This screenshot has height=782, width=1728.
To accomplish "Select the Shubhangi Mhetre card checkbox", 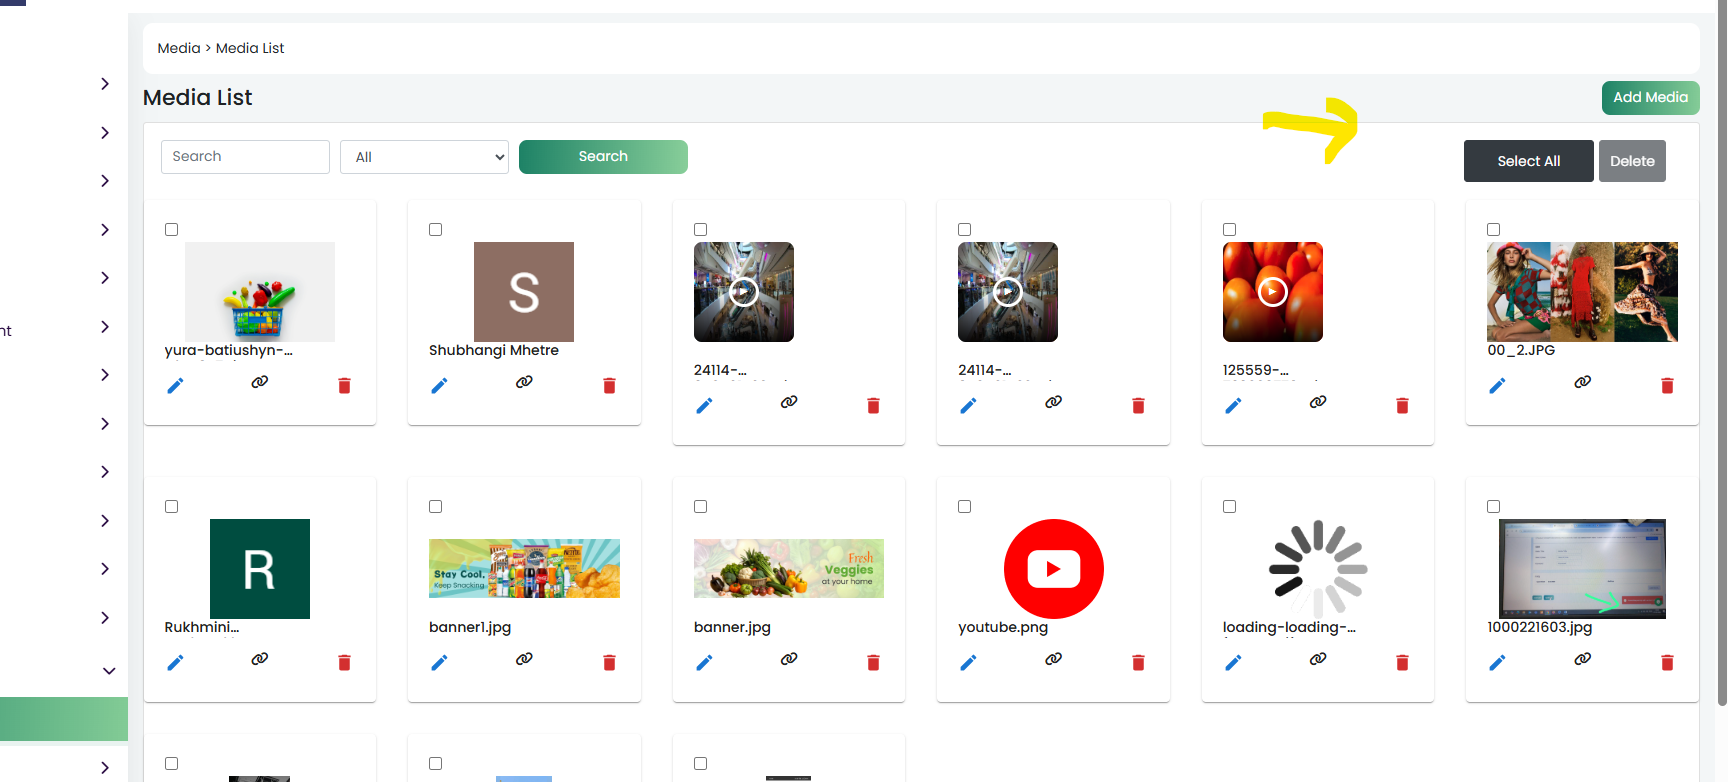I will click(x=436, y=230).
